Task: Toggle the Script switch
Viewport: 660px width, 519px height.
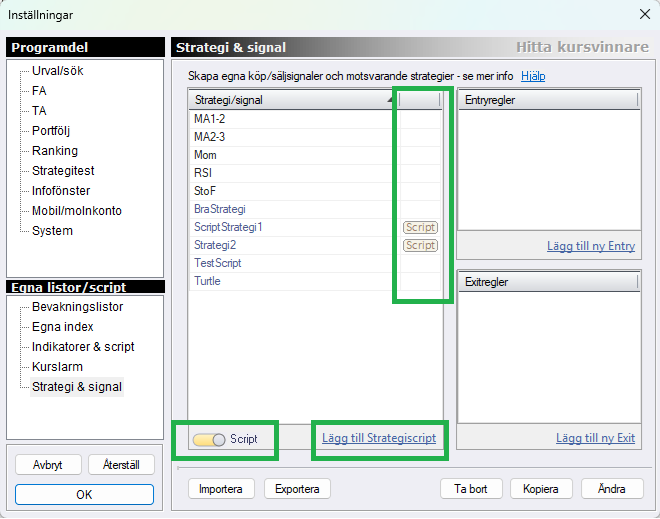Action: pos(210,439)
